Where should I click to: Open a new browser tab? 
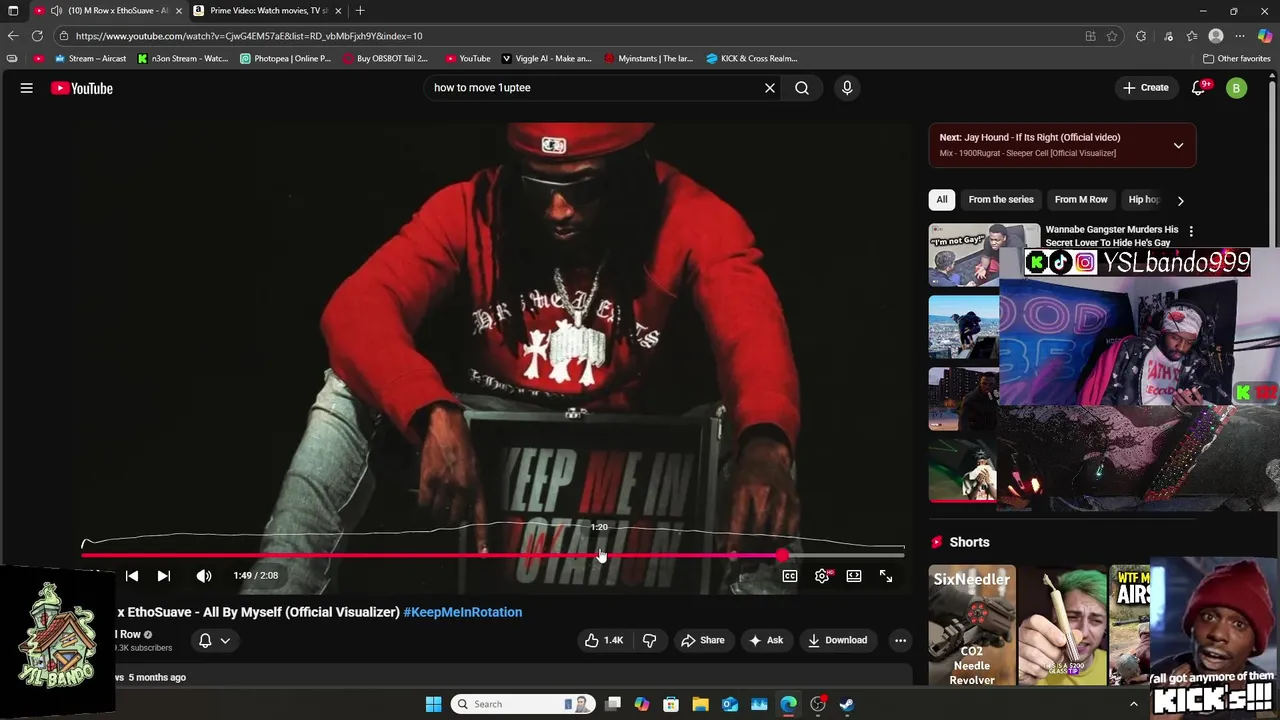(360, 11)
